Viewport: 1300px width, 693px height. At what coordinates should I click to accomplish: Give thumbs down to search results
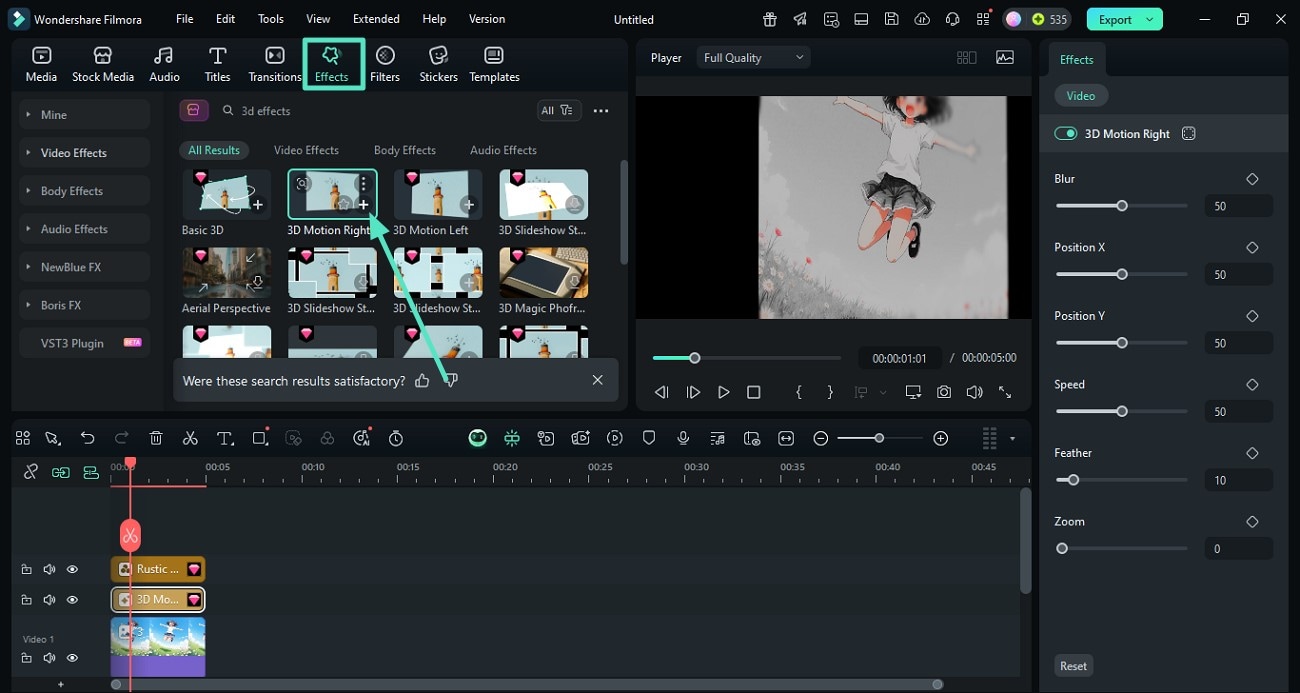coord(451,381)
